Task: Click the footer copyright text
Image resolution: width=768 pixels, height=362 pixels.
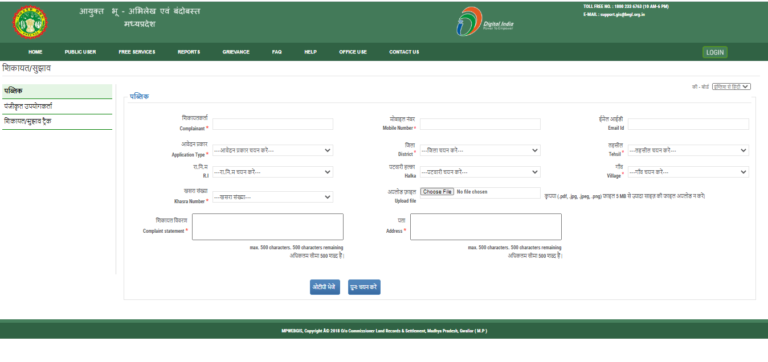Action: coord(384,331)
